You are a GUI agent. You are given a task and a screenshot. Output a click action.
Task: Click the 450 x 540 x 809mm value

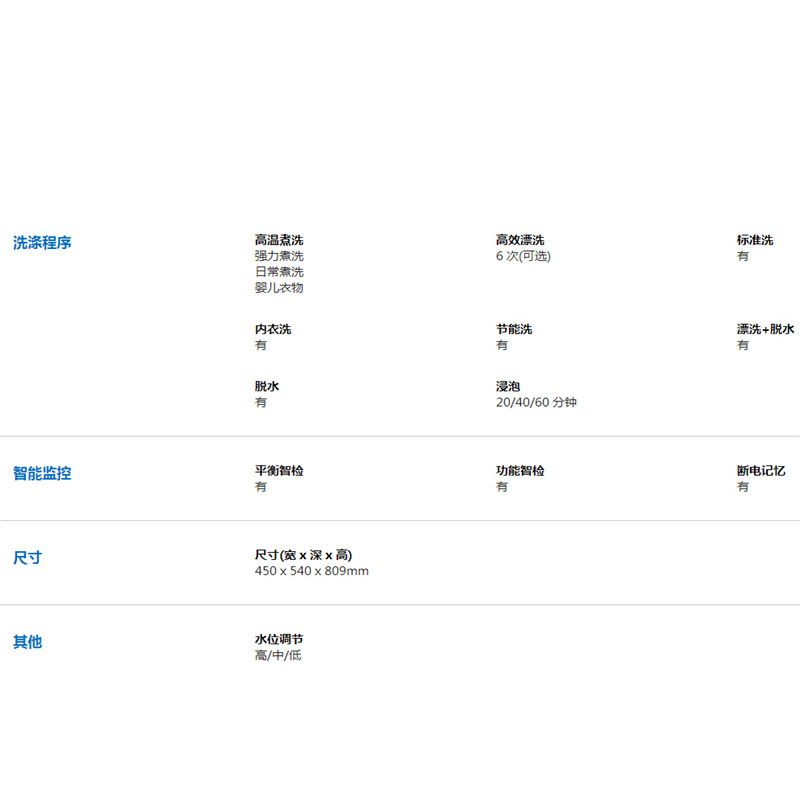click(312, 571)
